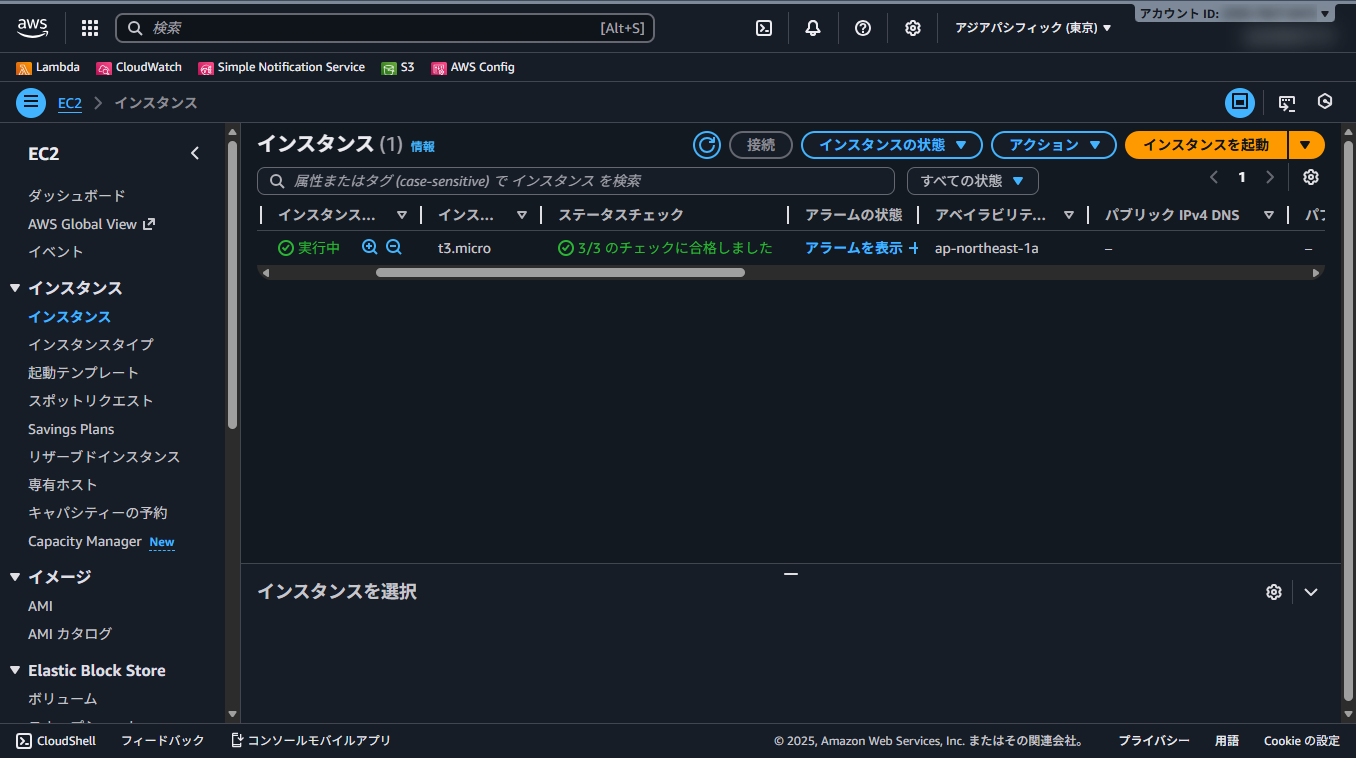This screenshot has width=1356, height=758.
Task: Launch a new instance with インスタンスを起動
Action: pos(1204,145)
